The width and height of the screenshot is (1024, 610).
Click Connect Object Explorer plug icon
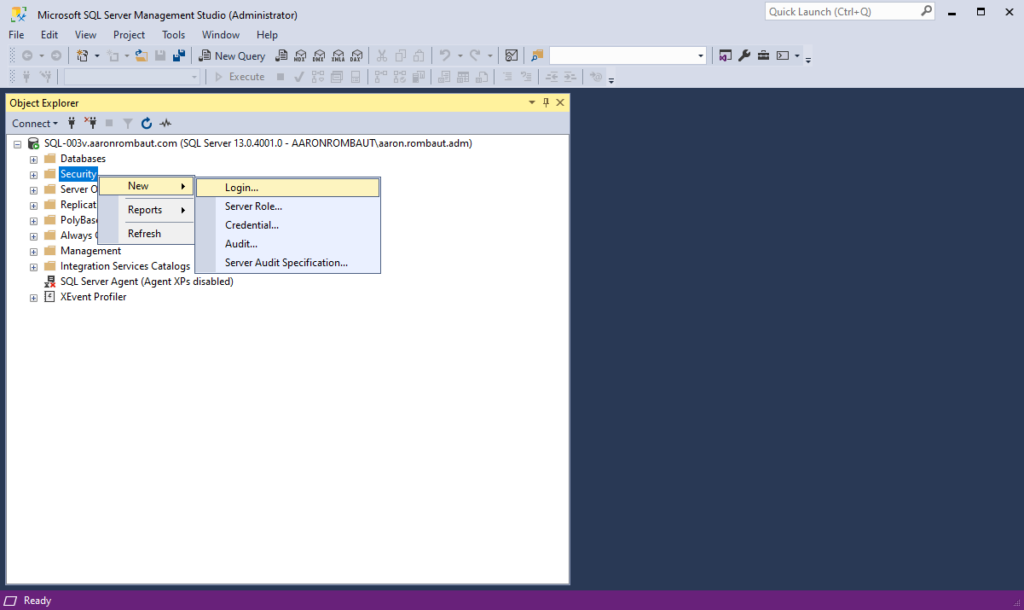click(71, 123)
